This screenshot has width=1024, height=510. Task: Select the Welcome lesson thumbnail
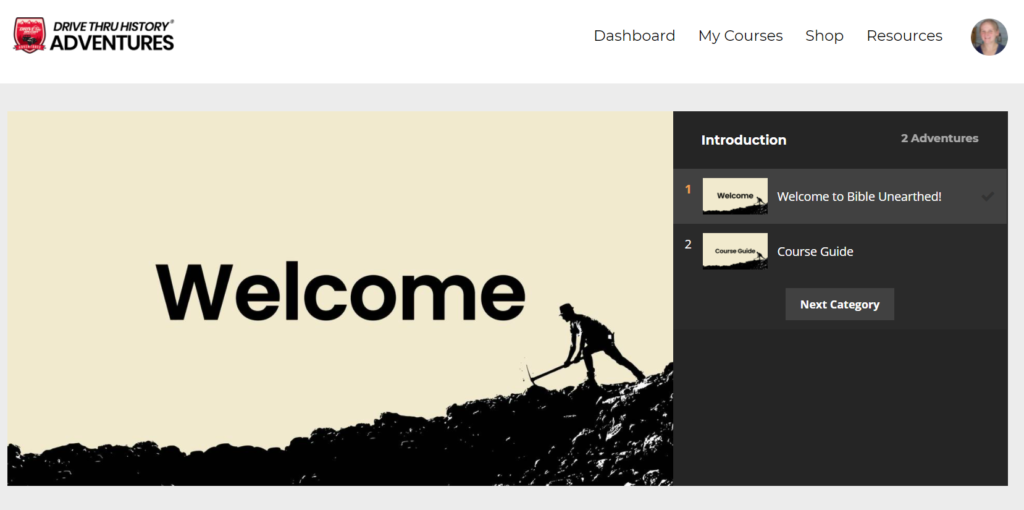pyautogui.click(x=735, y=196)
